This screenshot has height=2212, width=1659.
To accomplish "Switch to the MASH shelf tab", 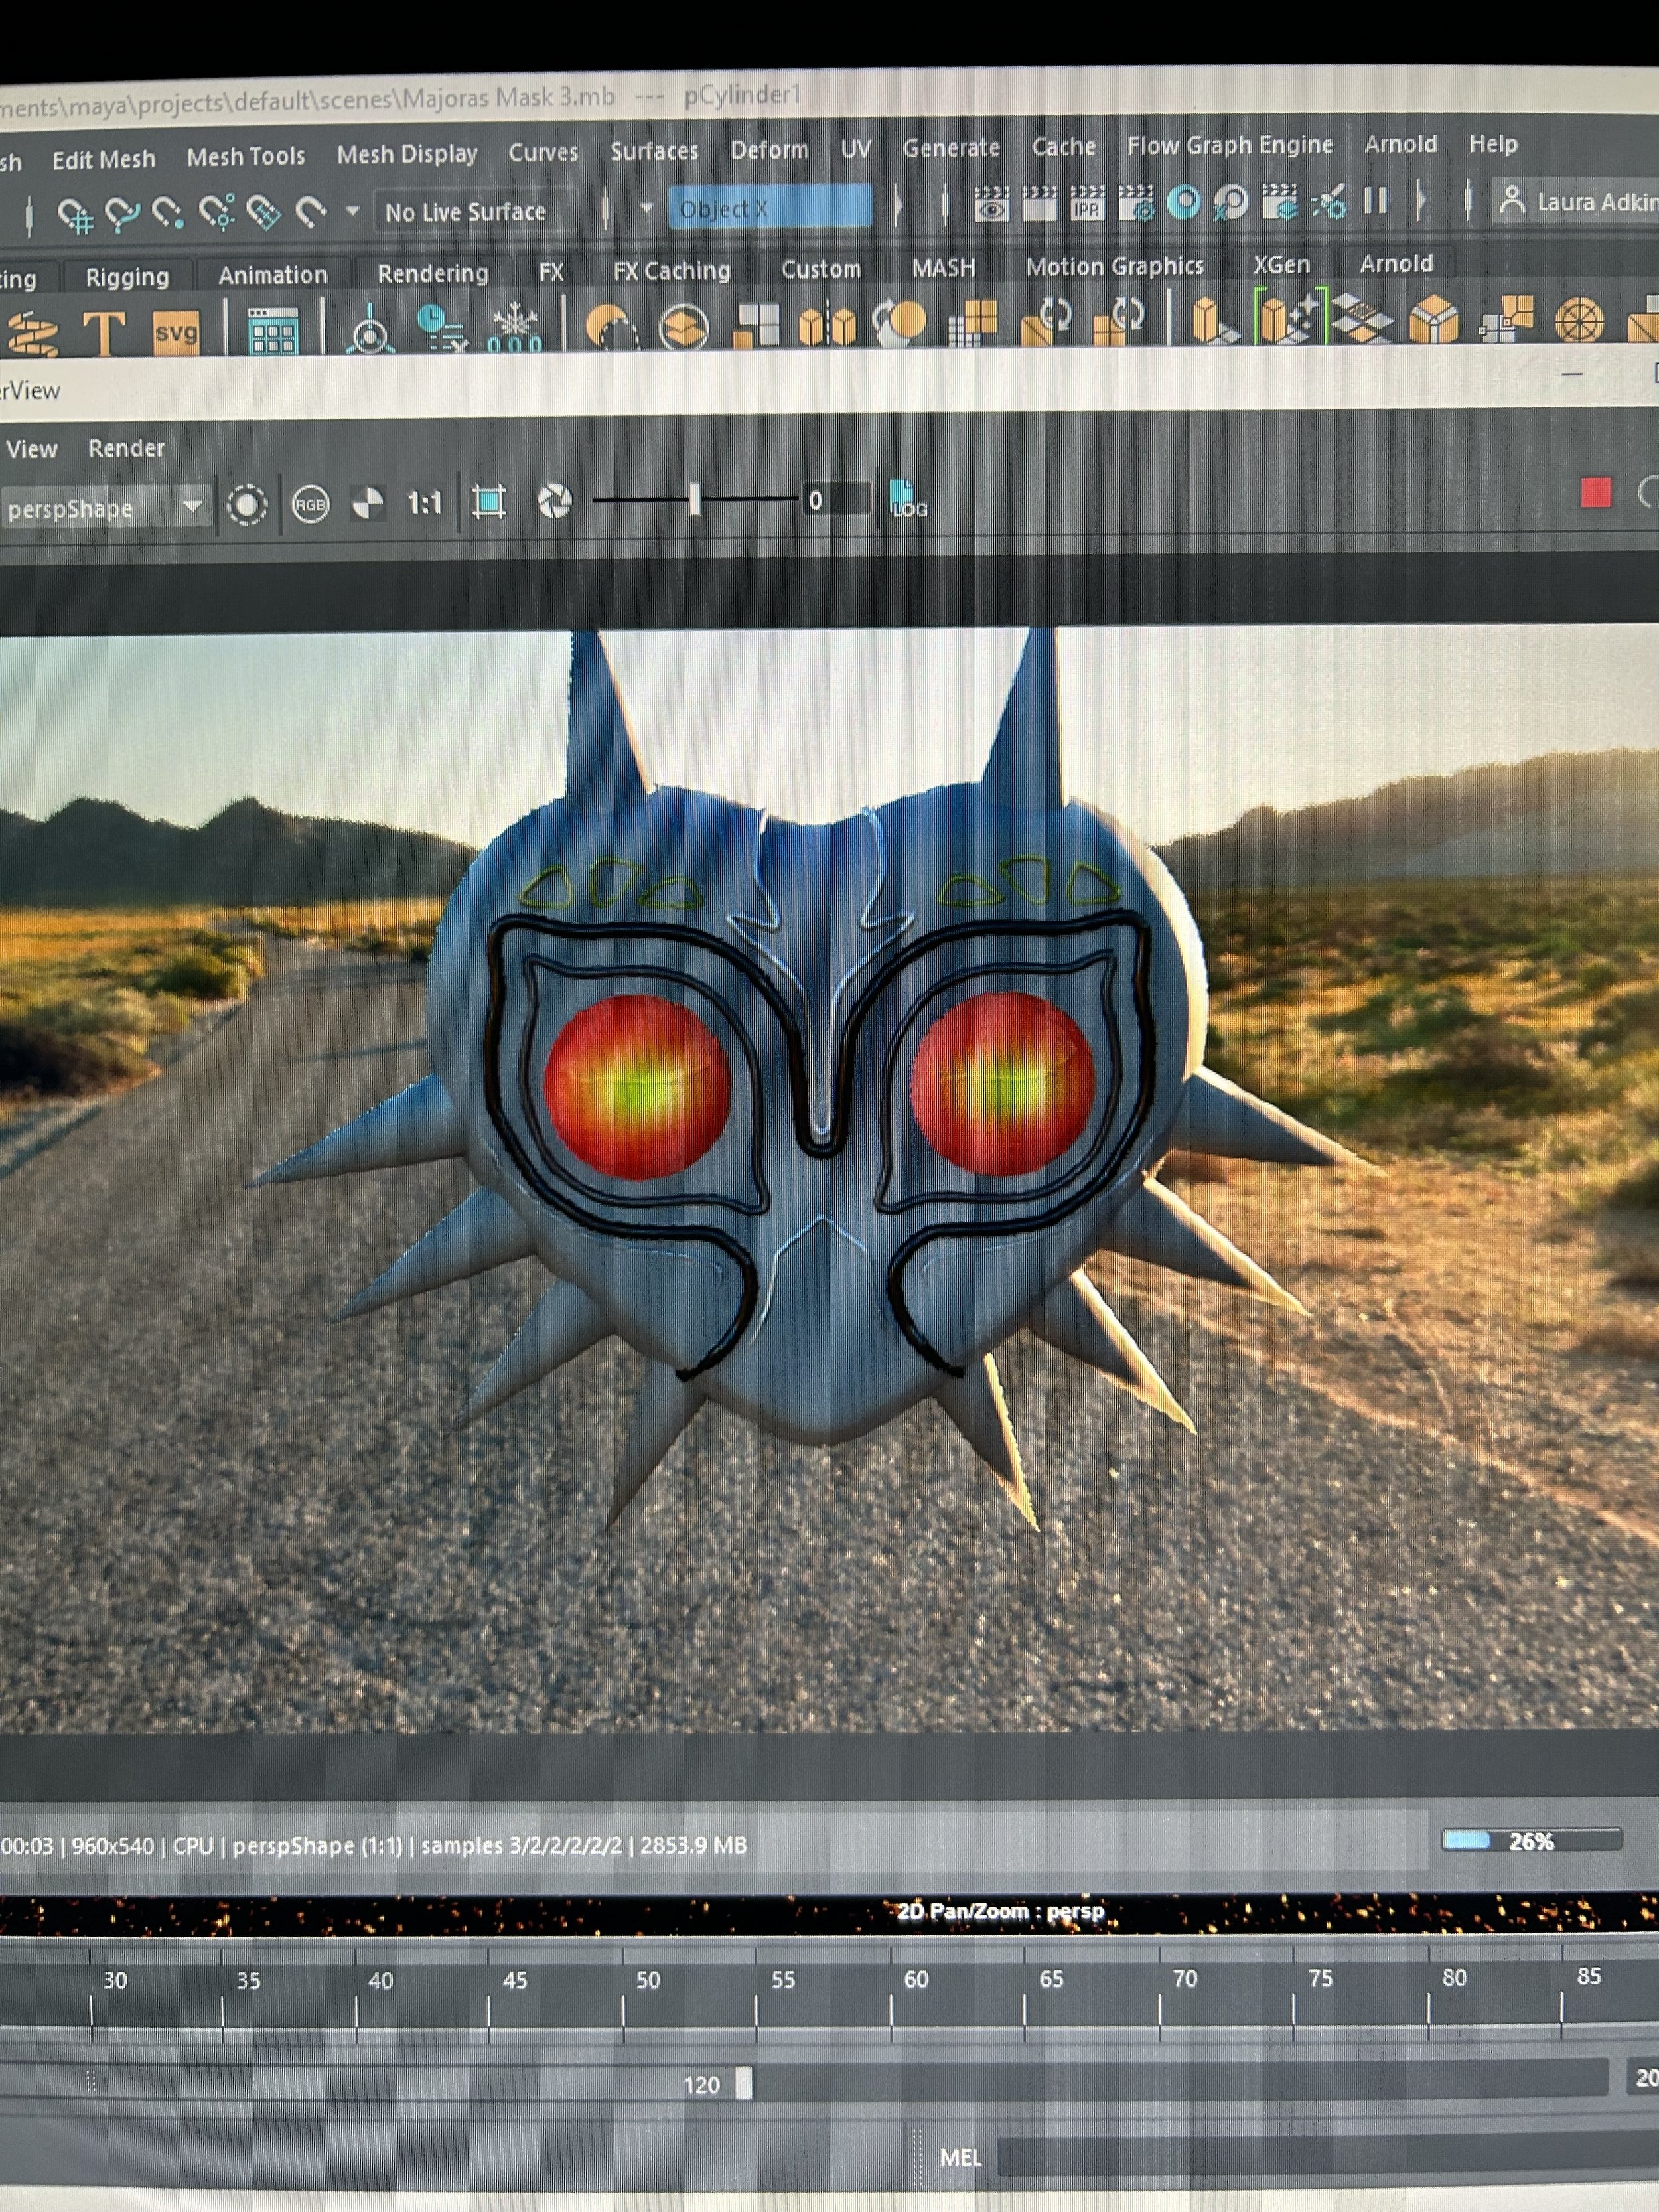I will pyautogui.click(x=943, y=268).
